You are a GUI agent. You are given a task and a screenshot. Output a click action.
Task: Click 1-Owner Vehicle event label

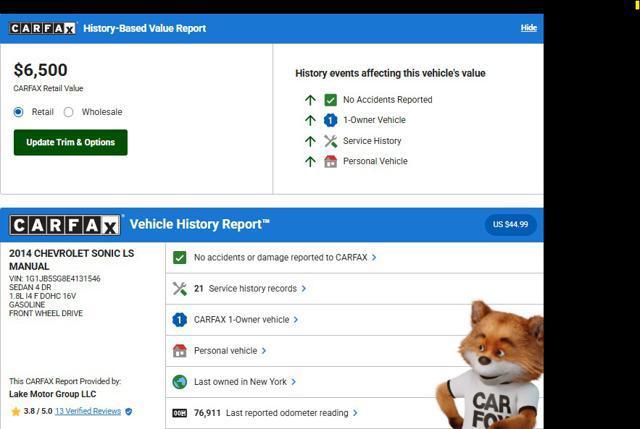[374, 120]
